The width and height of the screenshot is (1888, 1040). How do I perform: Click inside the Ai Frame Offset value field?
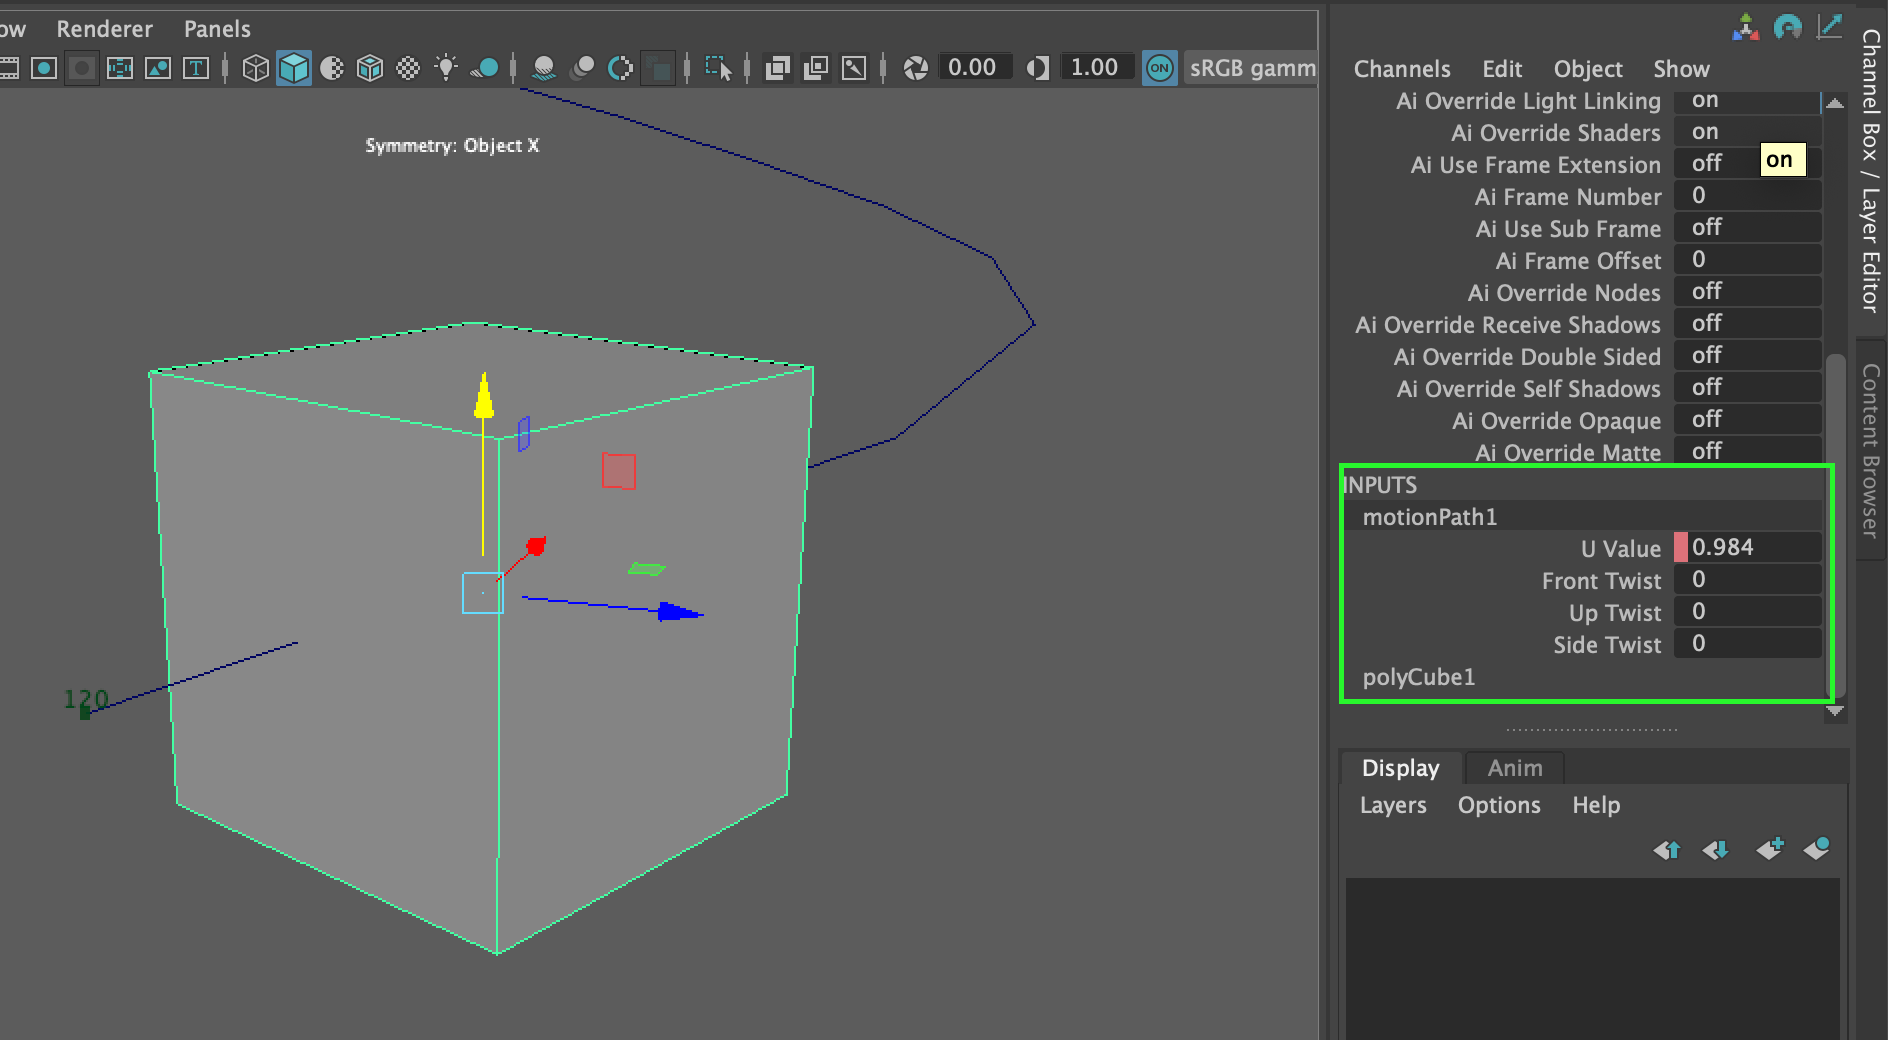click(x=1746, y=260)
